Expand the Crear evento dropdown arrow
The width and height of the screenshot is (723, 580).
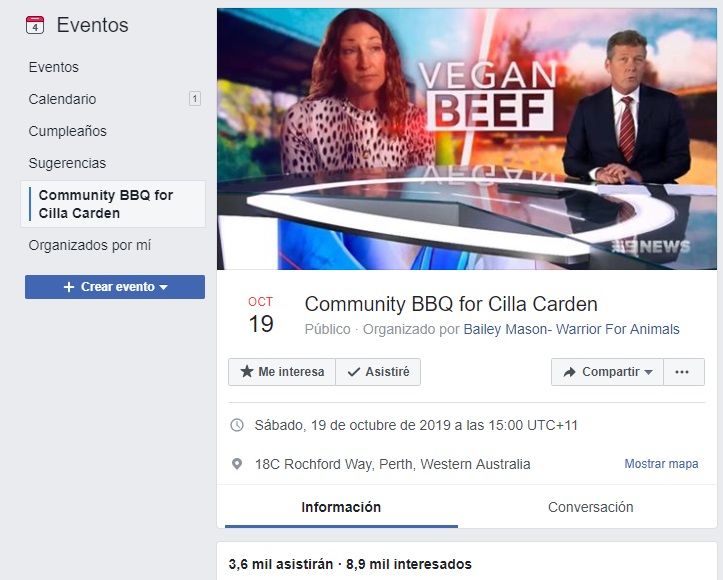pos(163,287)
